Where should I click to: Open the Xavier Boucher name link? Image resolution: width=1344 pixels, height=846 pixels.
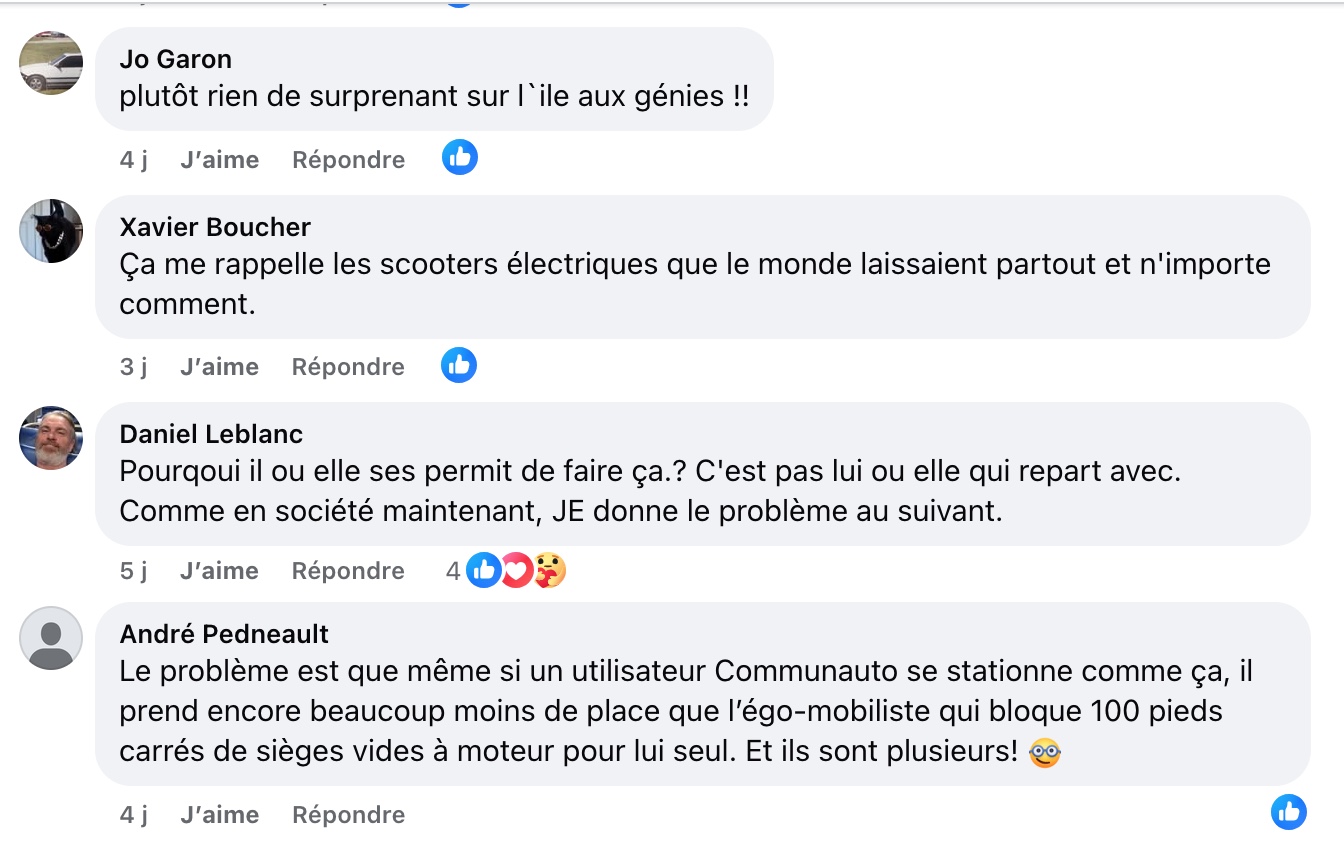215,227
